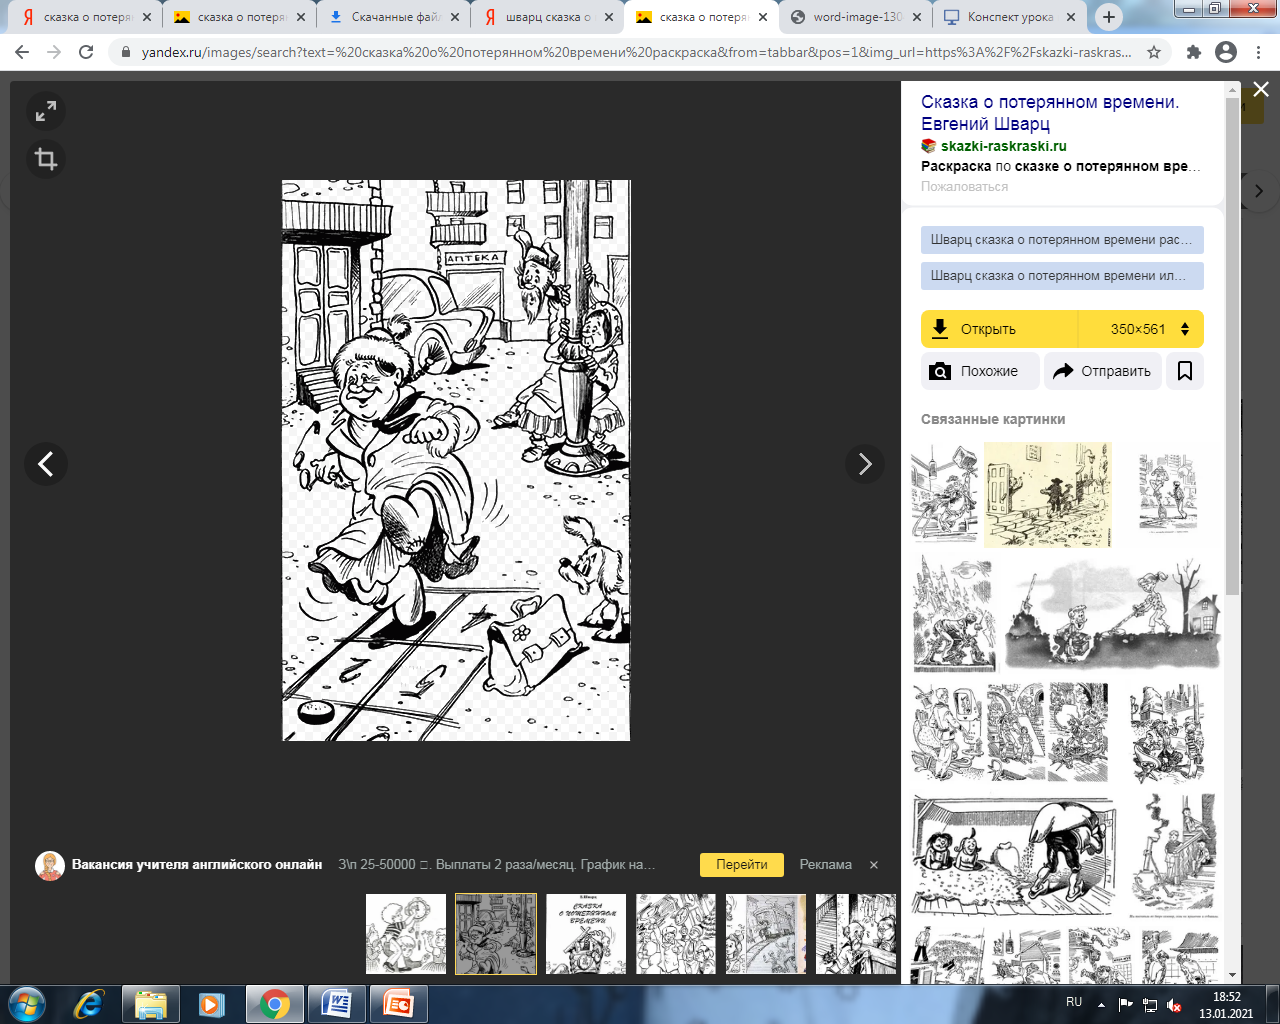Viewport: 1280px width, 1024px height.
Task: Go to the previous image
Action: pos(46,464)
